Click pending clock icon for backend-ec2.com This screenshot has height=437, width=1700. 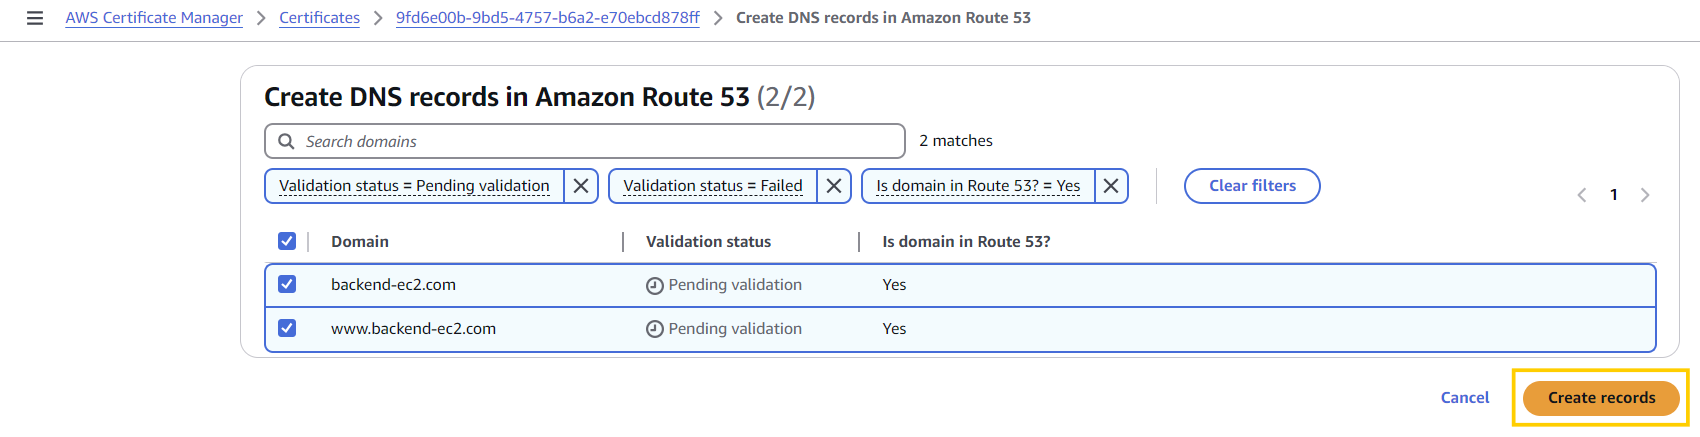coord(655,286)
